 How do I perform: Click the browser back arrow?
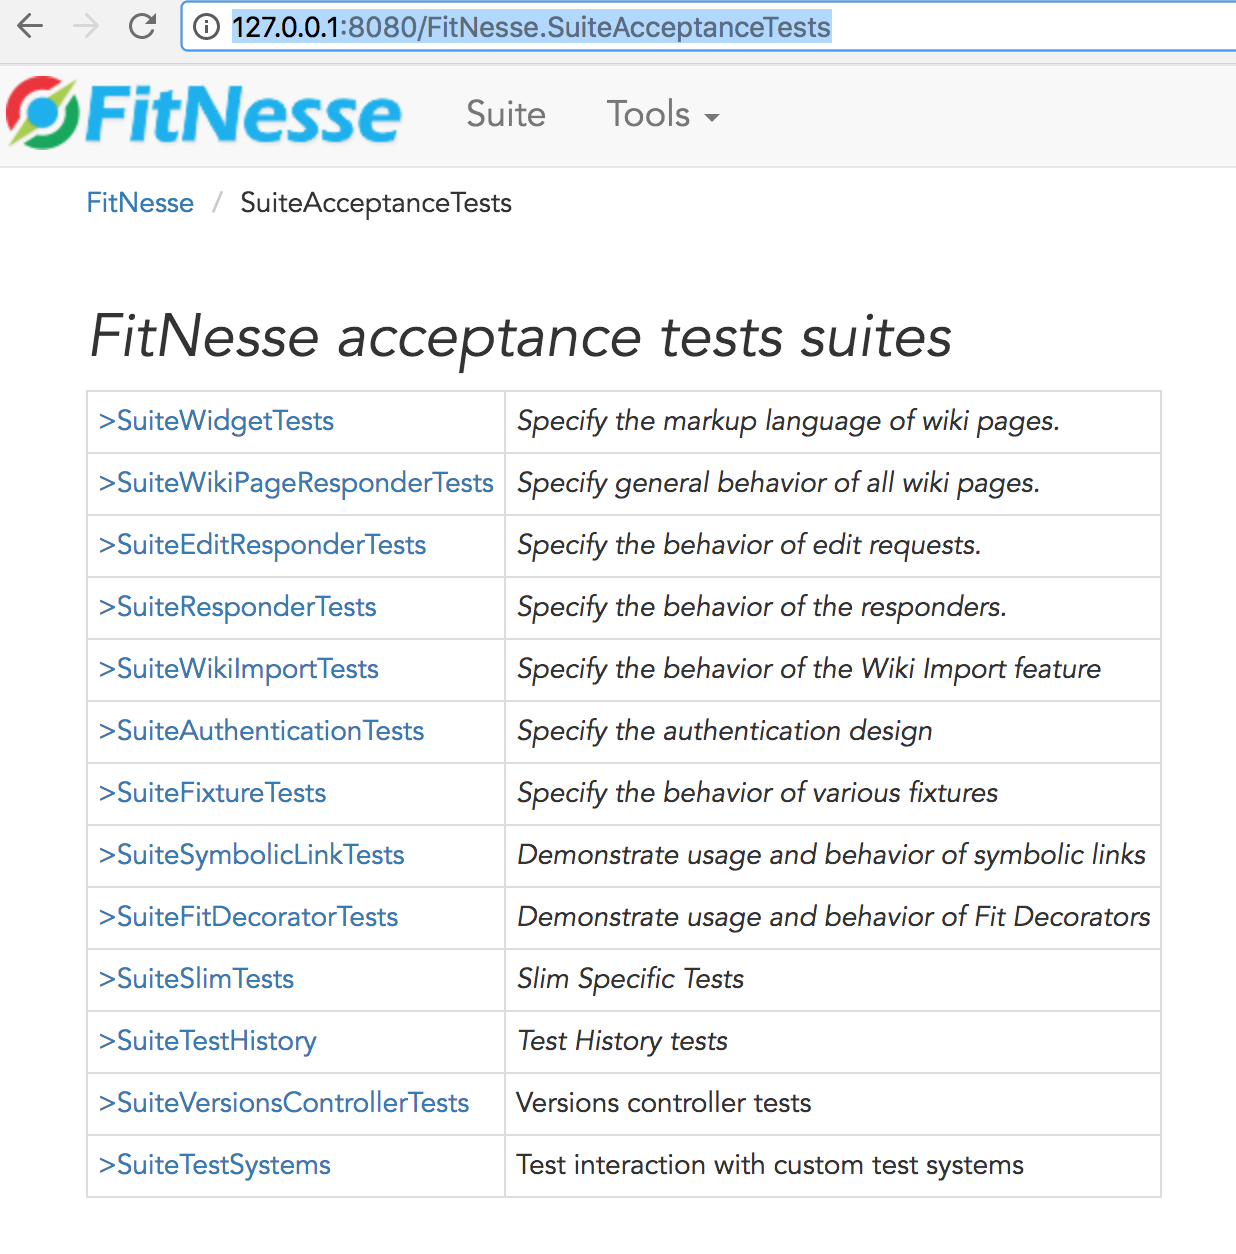coord(31,26)
